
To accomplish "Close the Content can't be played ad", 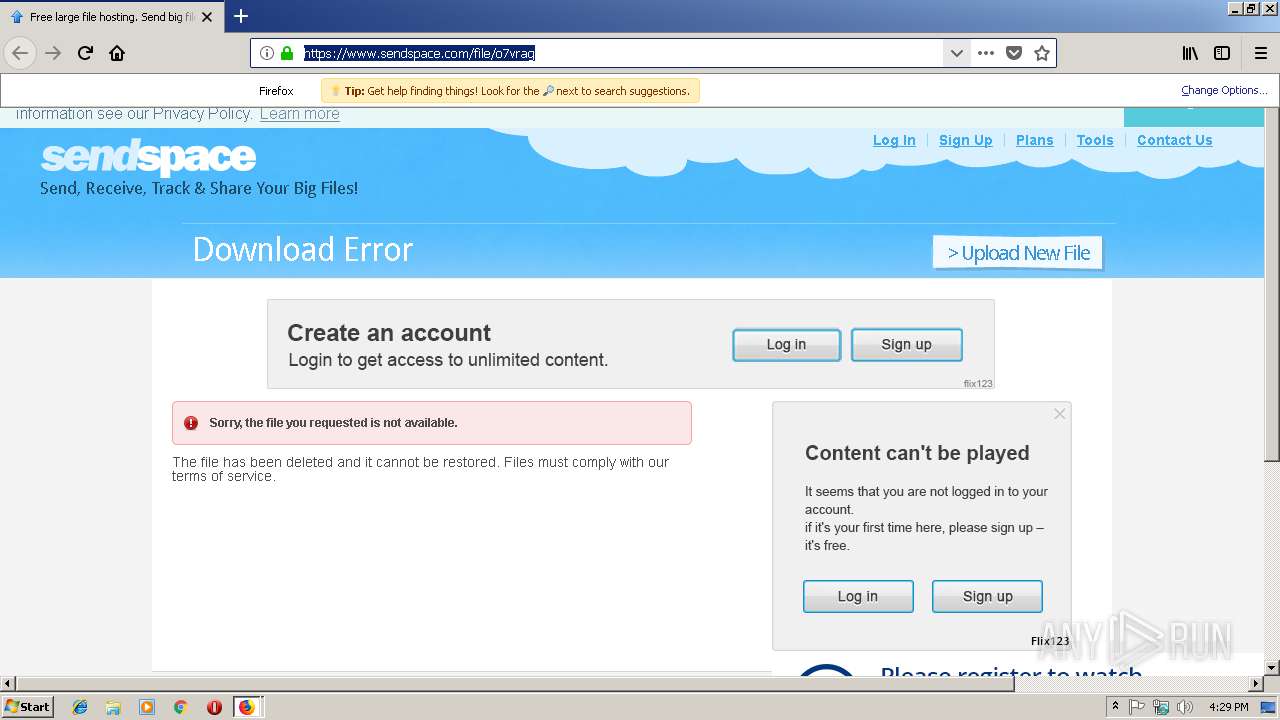I will point(1060,414).
